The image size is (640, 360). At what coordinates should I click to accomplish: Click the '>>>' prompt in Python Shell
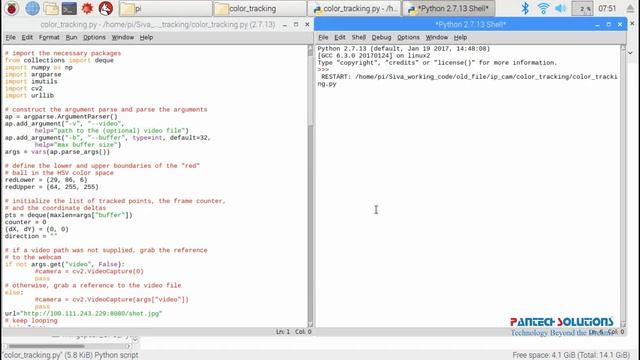[x=323, y=70]
